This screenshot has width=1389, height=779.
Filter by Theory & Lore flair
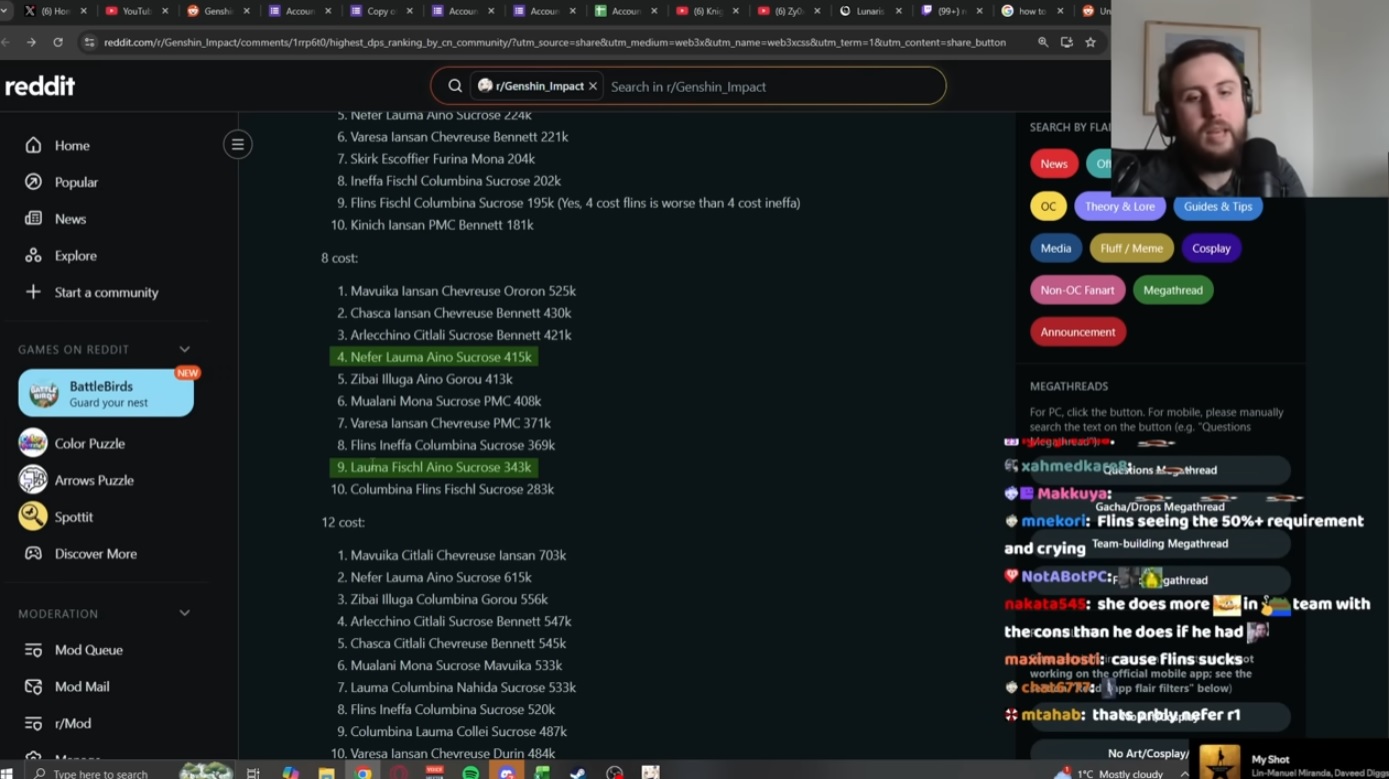pos(1119,206)
